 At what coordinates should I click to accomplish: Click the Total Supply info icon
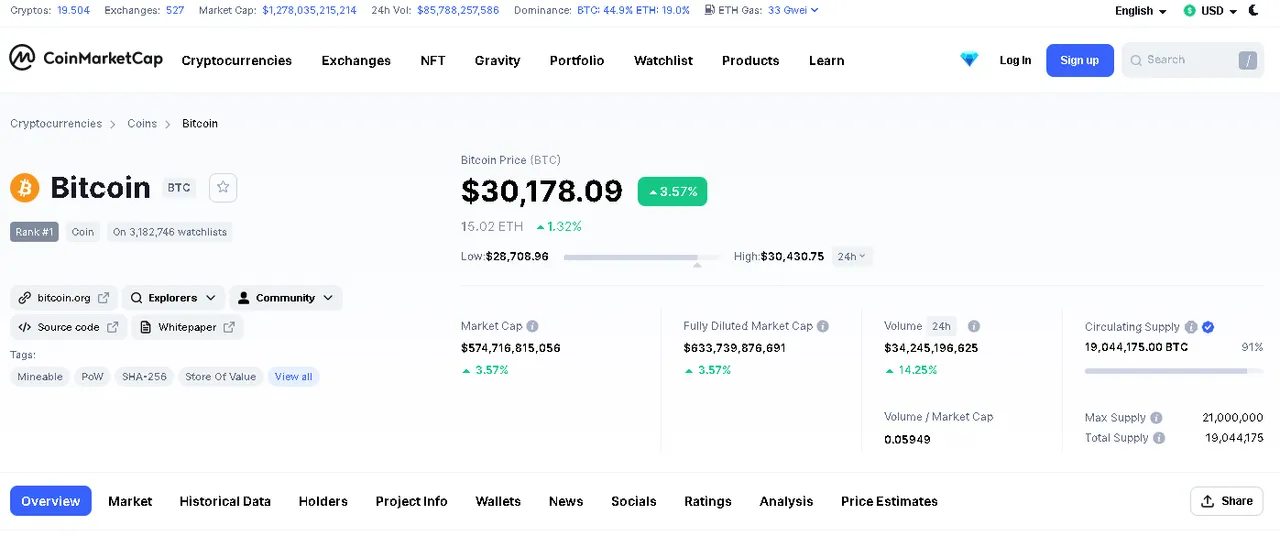(1159, 438)
